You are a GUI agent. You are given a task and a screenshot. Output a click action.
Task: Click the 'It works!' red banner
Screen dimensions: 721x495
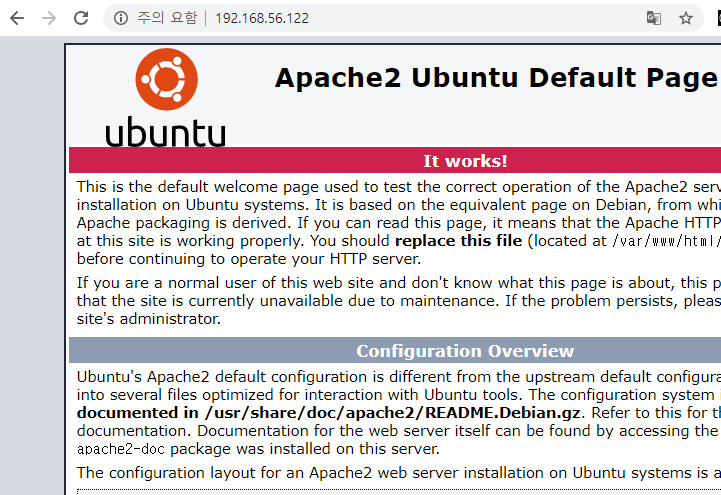(395, 160)
